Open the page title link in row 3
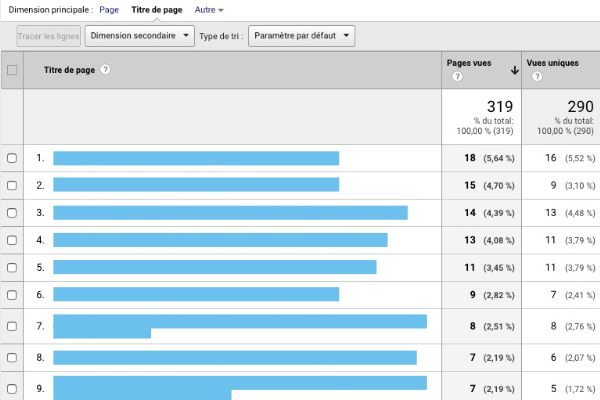The height and width of the screenshot is (400, 600). click(x=230, y=213)
